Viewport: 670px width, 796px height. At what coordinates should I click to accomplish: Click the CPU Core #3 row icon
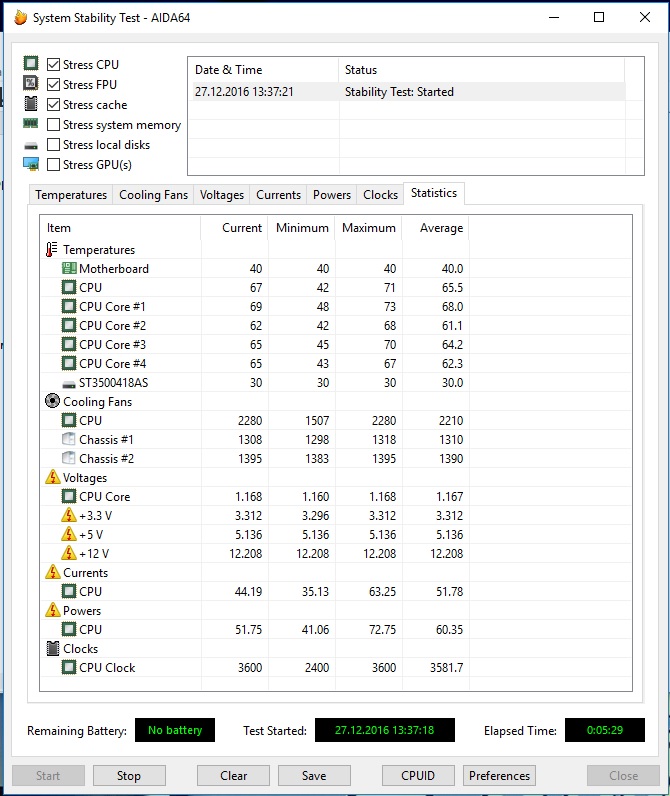pos(69,345)
